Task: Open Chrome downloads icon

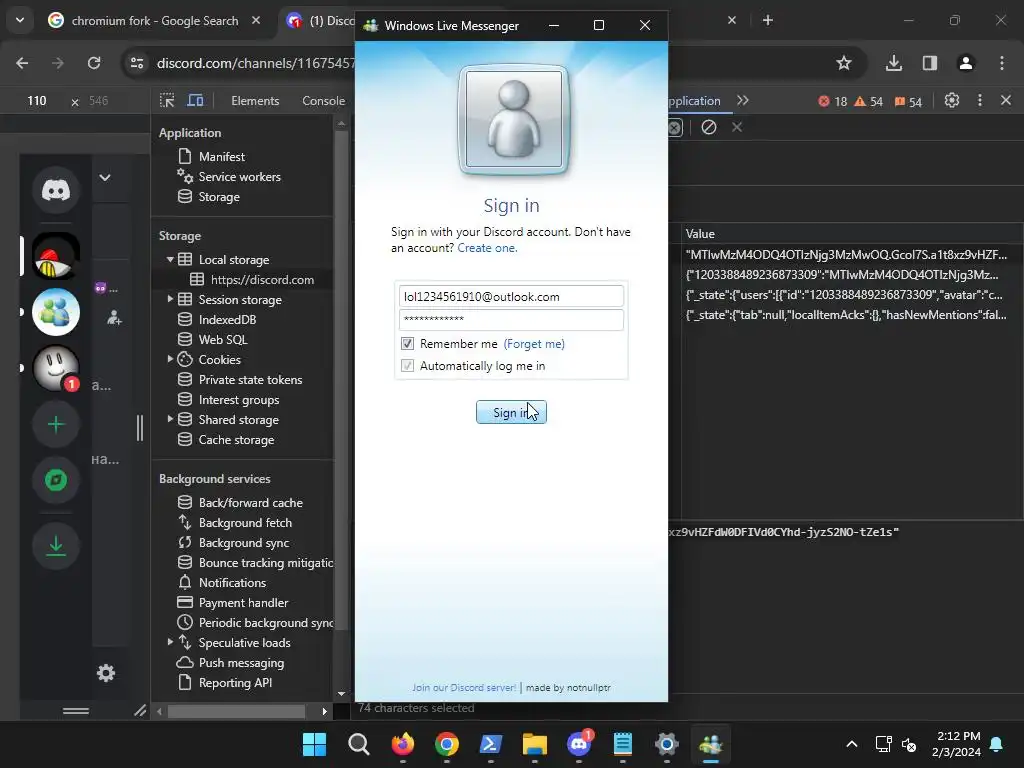Action: [x=893, y=63]
